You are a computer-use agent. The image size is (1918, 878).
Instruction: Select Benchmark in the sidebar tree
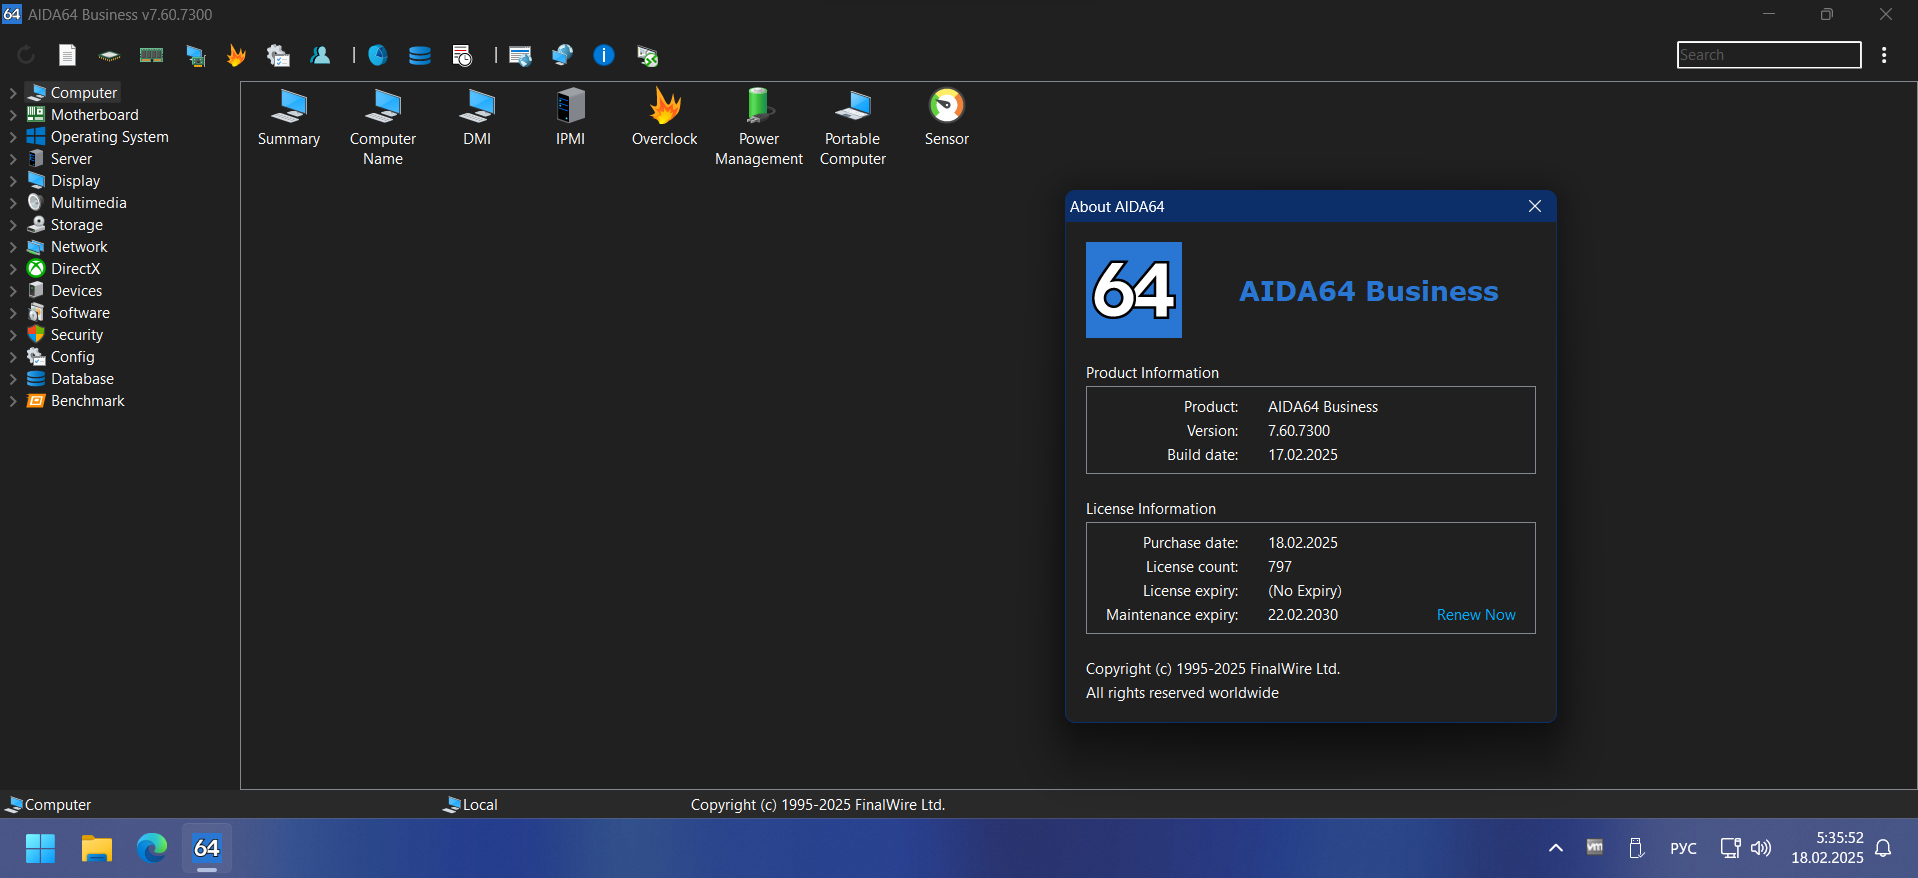(87, 401)
